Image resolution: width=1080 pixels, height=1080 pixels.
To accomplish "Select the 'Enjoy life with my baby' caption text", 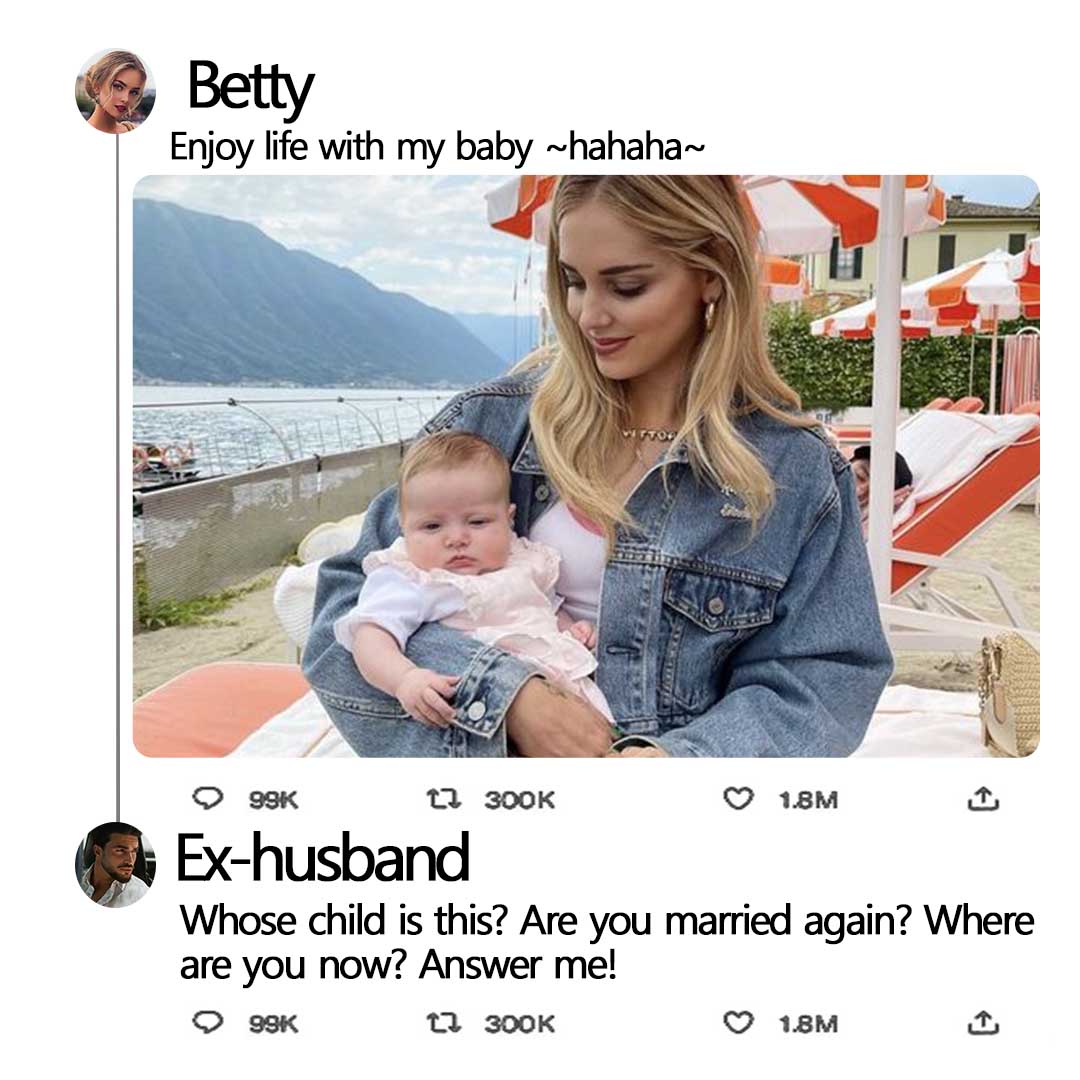I will [351, 147].
